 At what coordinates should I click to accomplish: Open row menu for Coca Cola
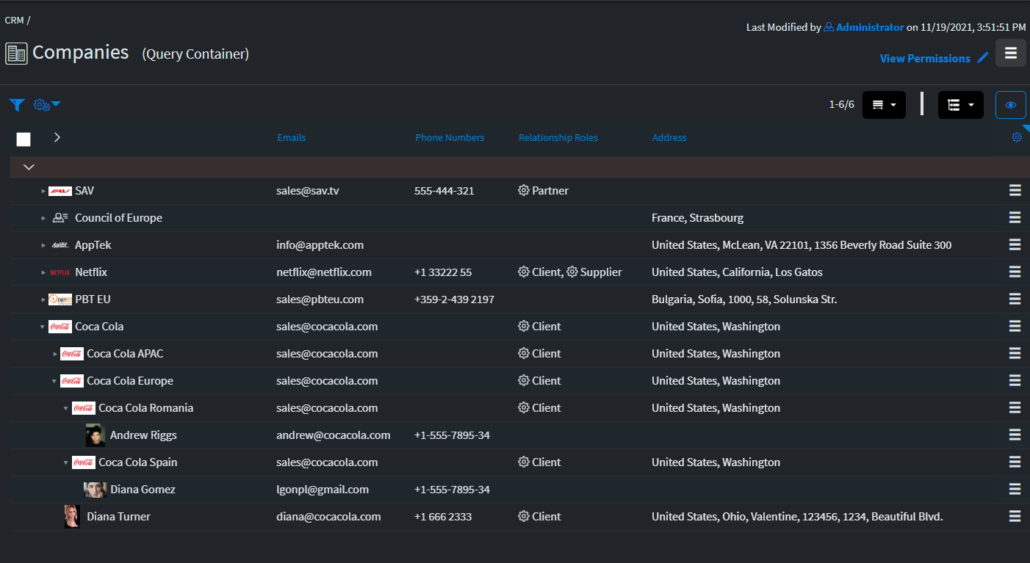[1015, 326]
